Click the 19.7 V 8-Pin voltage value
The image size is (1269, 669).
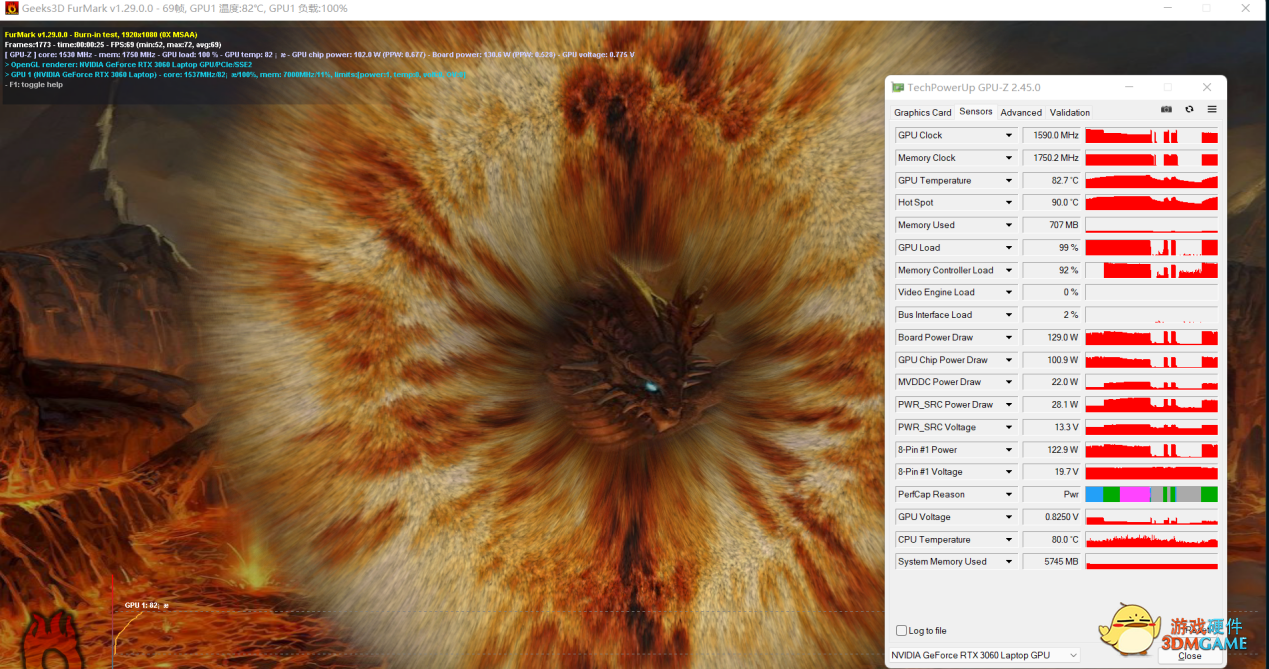pos(1052,472)
